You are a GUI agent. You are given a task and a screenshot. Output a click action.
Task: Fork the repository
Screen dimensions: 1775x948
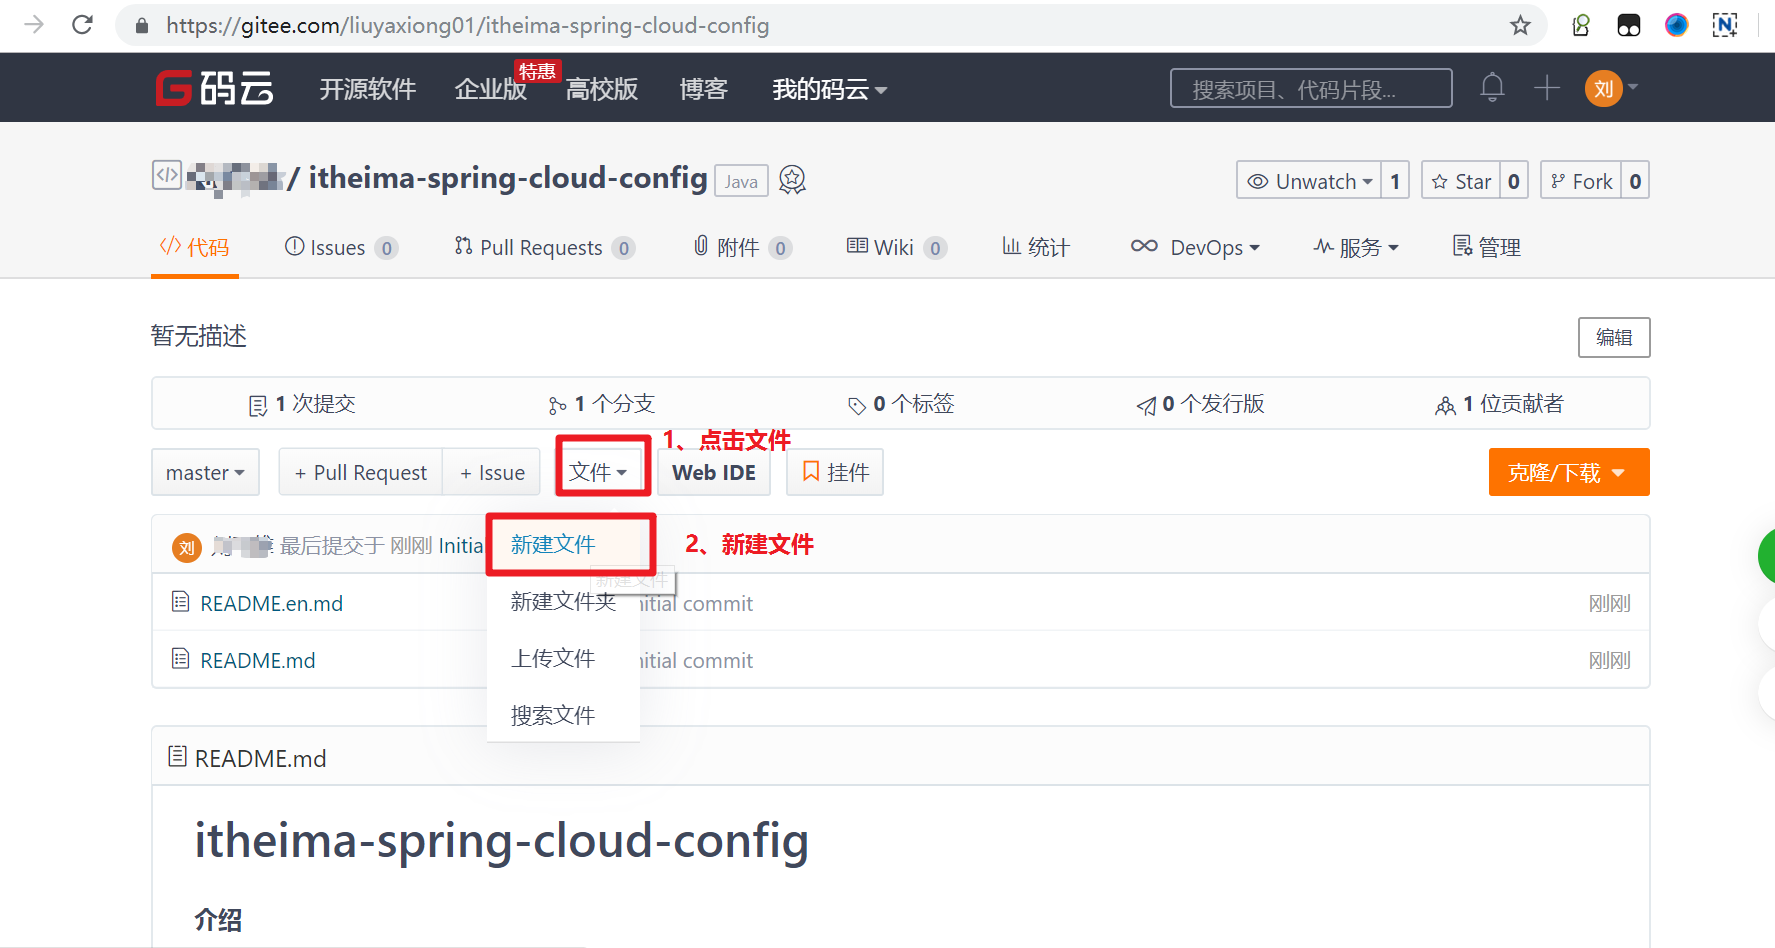pos(1581,181)
